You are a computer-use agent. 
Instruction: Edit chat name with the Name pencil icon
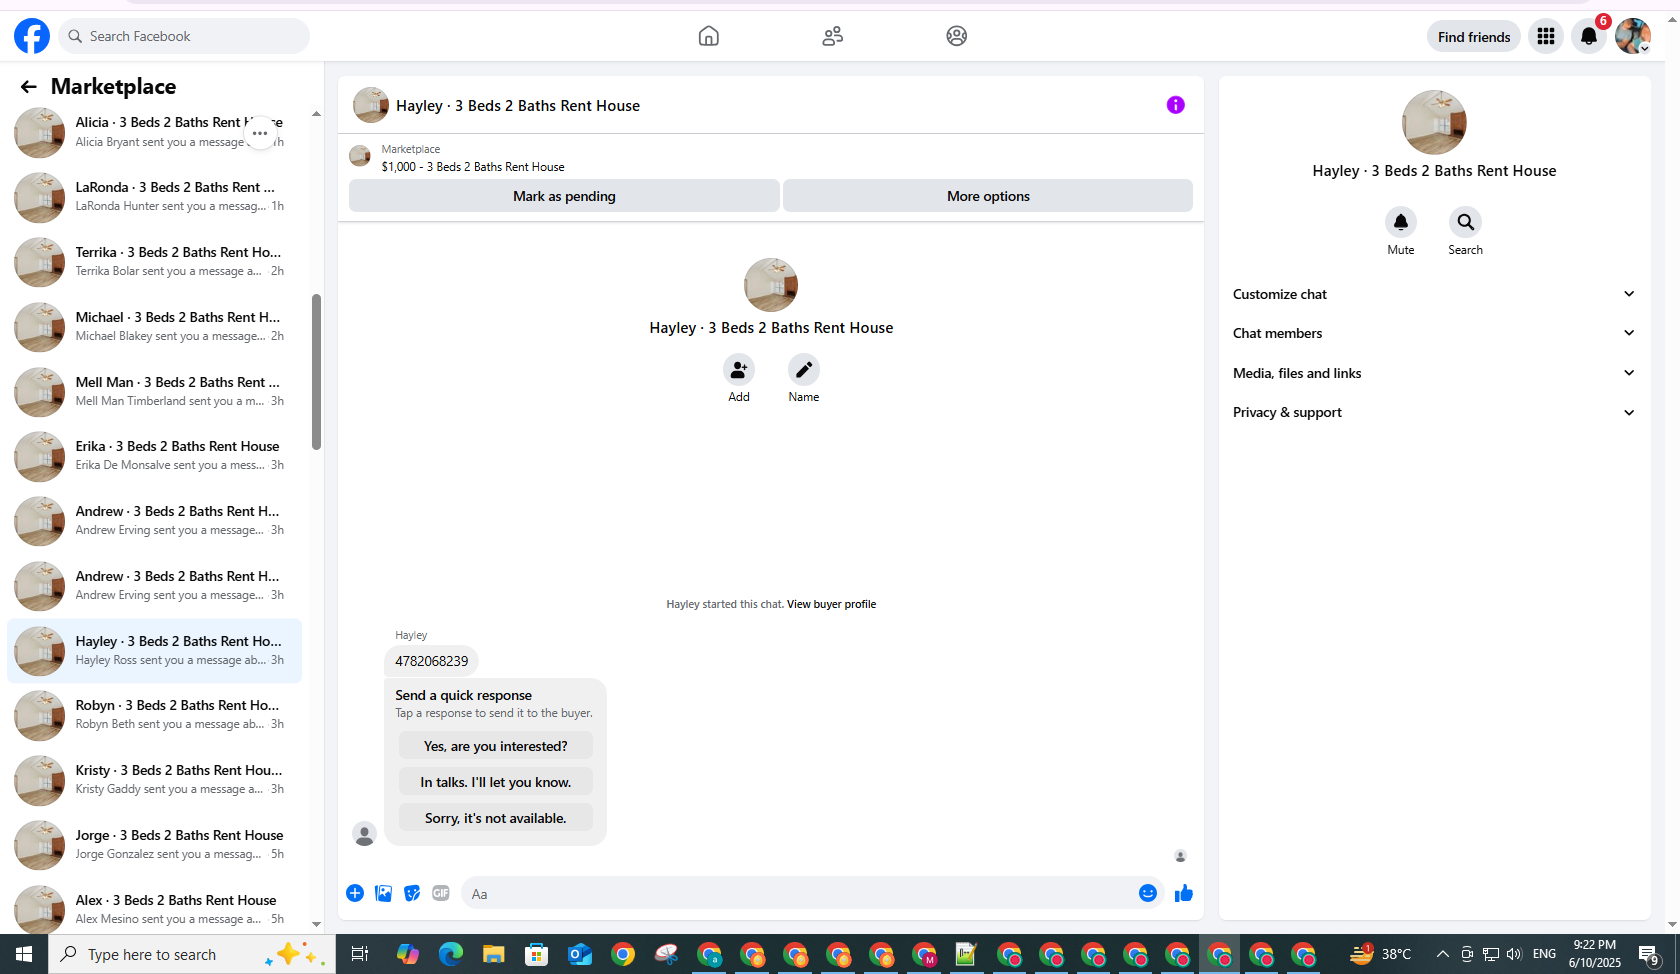pyautogui.click(x=803, y=370)
